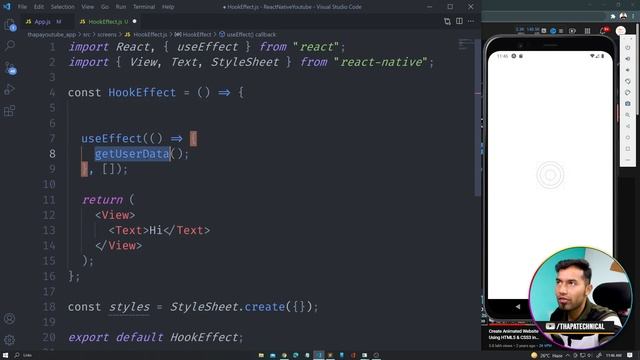Open the View menu
Viewport: 640px width, 360px height.
pyautogui.click(x=87, y=7)
